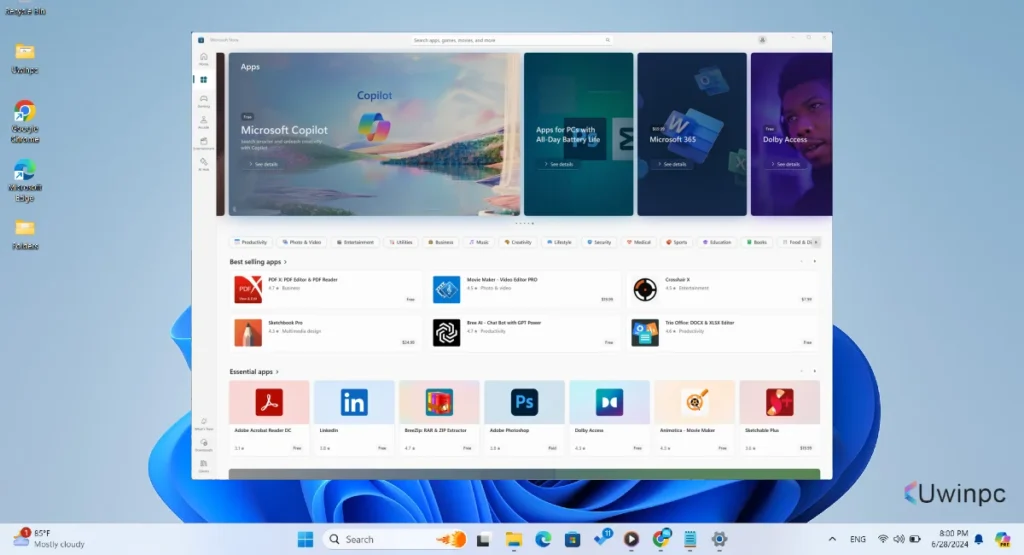Show next Essential apps page arrow
Screen dimensions: 1024x555
[814, 371]
